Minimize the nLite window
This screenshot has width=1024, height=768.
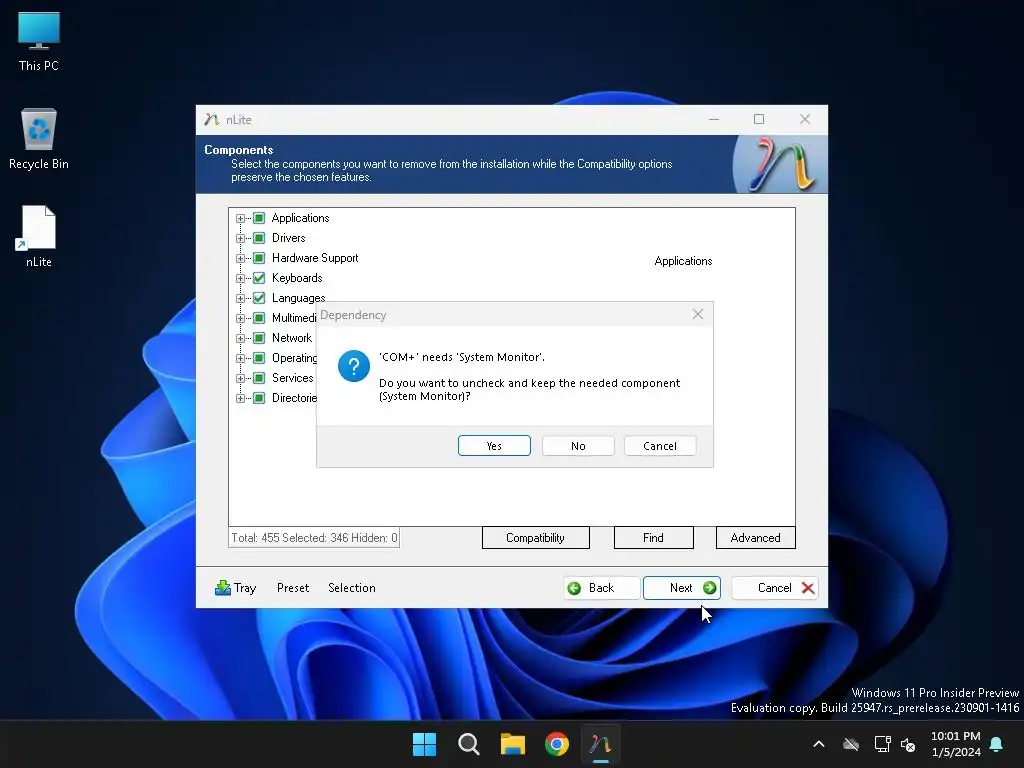pos(714,119)
